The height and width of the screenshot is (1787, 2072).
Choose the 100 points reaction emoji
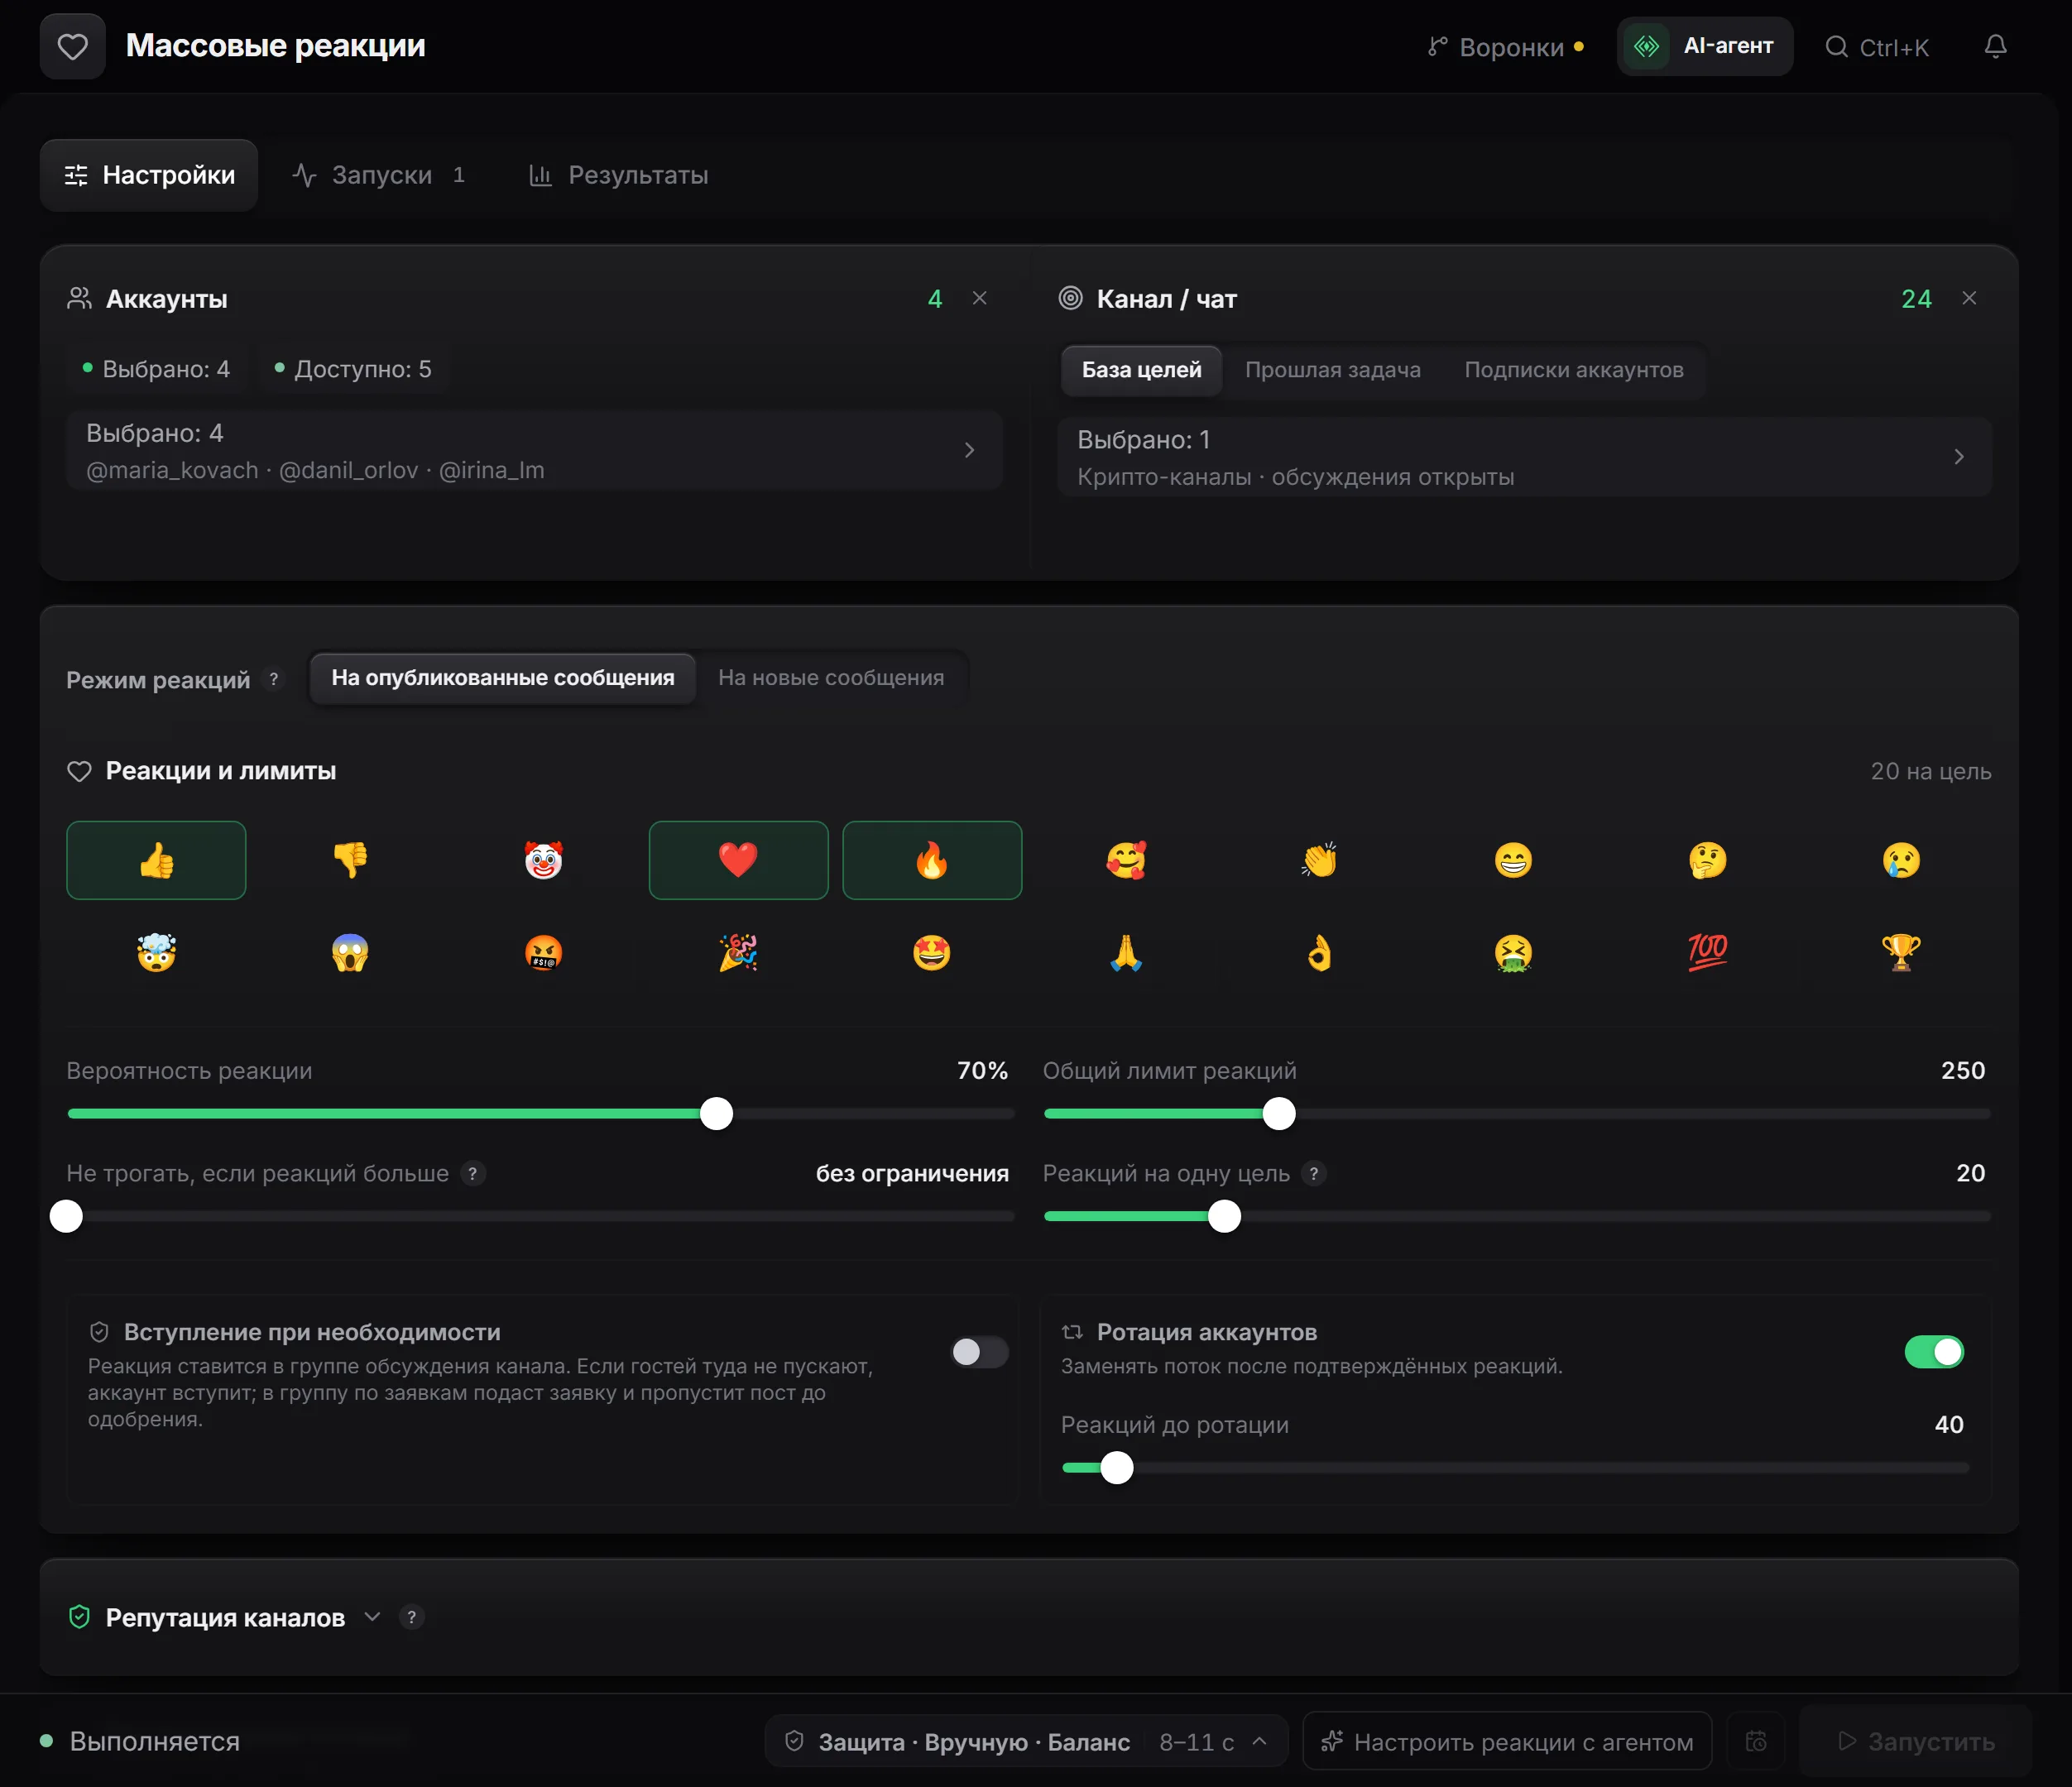point(1708,953)
